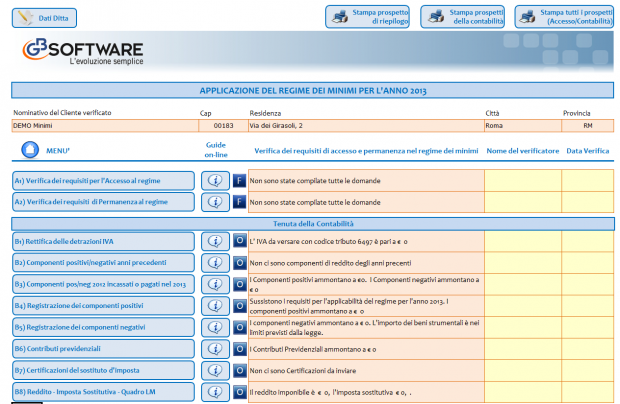
Task: Click Nome del verificatore cell for A1 row
Action: point(523,181)
